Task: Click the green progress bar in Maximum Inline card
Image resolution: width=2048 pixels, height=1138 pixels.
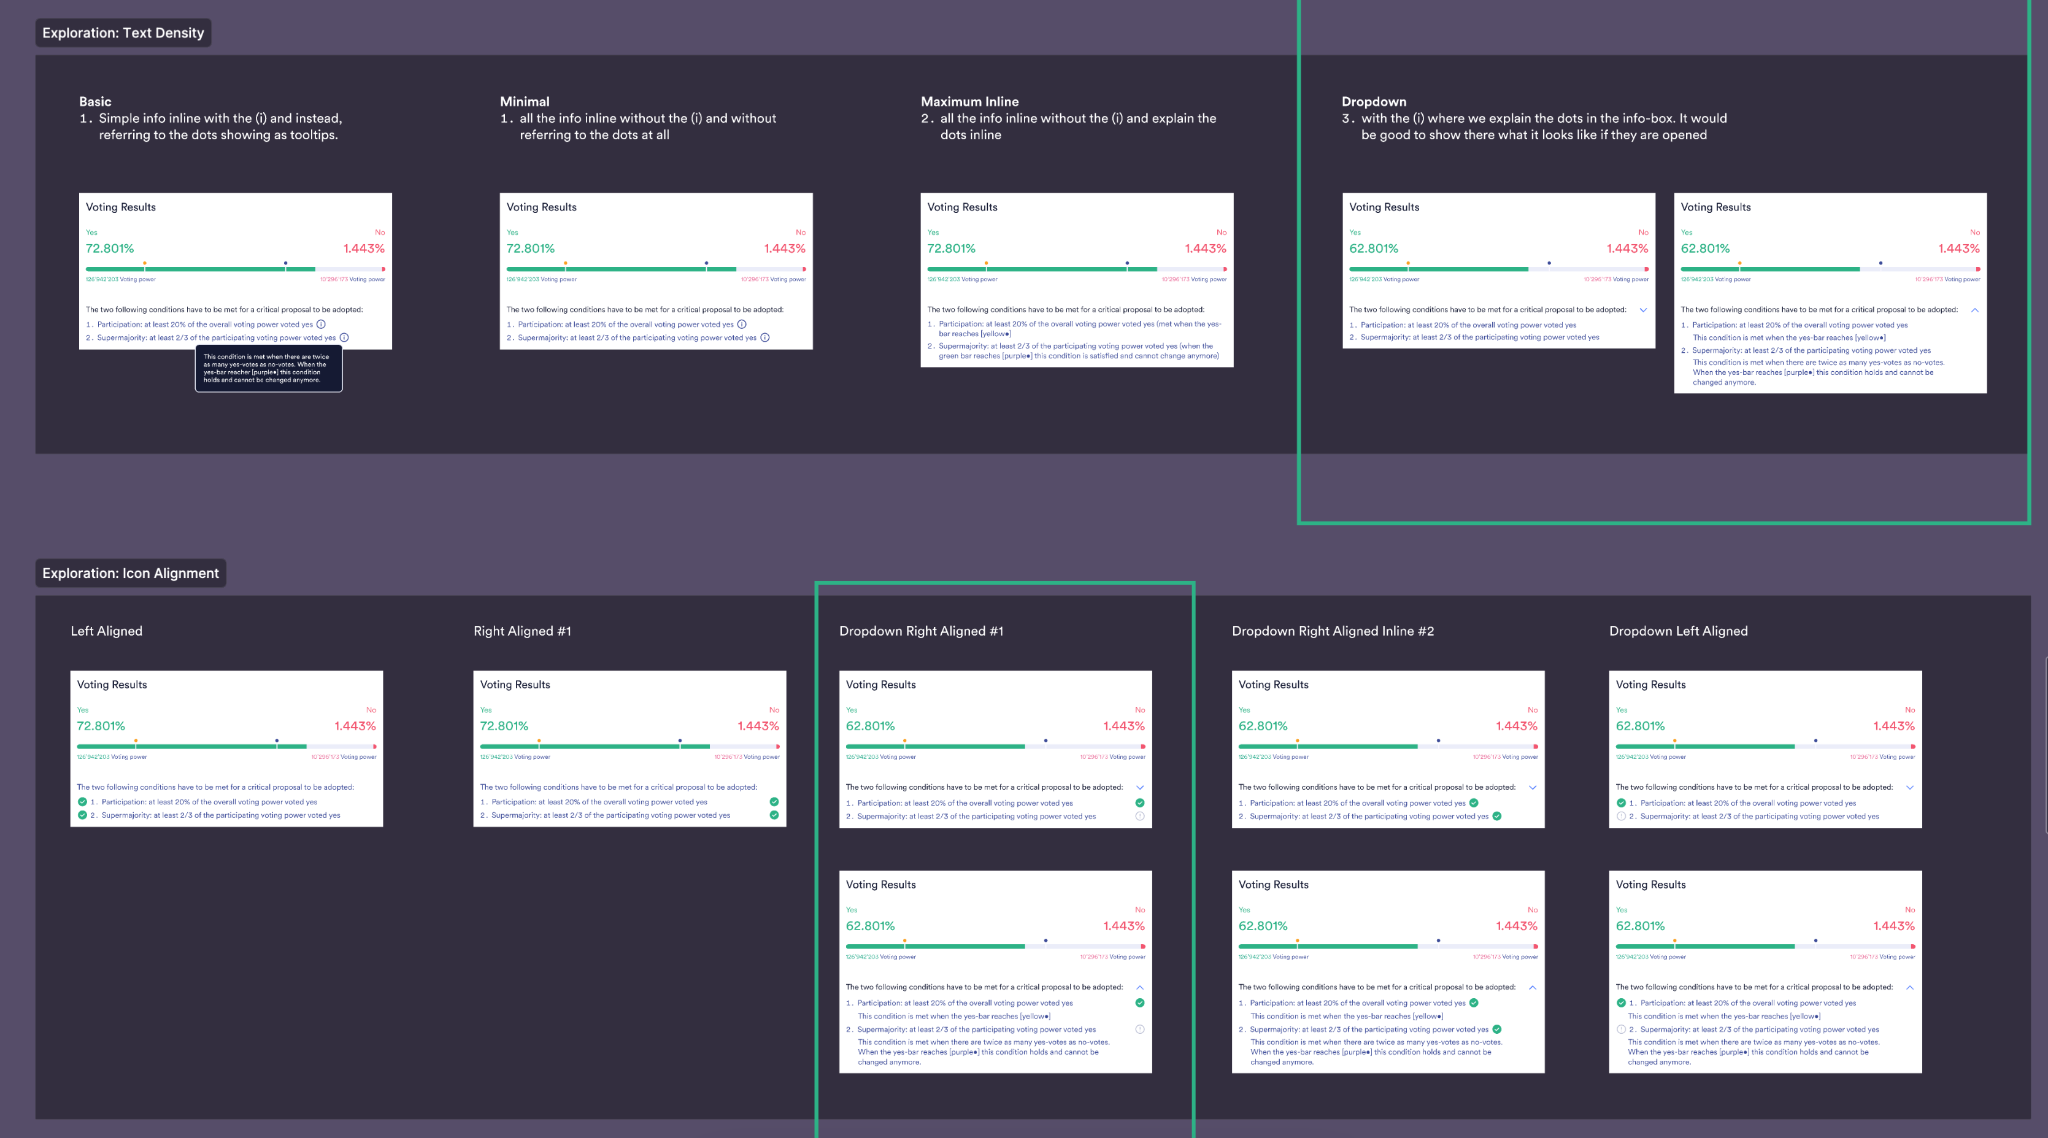Action: click(x=1040, y=269)
